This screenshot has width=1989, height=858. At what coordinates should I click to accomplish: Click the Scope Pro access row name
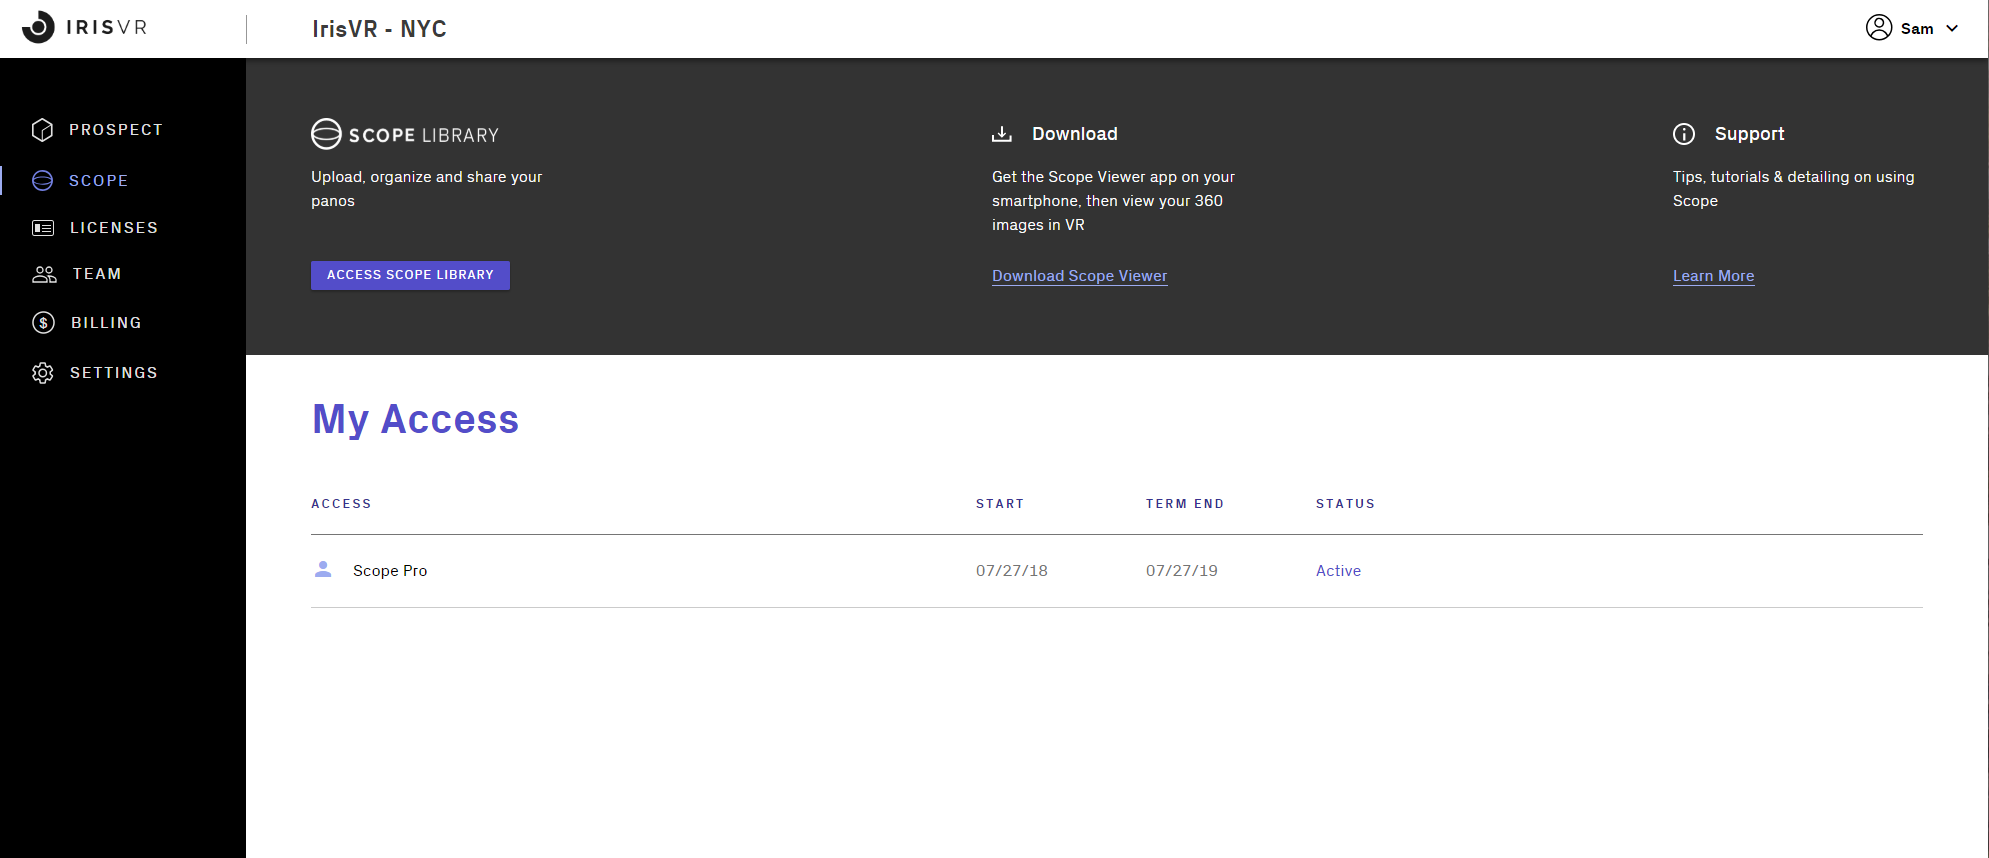390,571
